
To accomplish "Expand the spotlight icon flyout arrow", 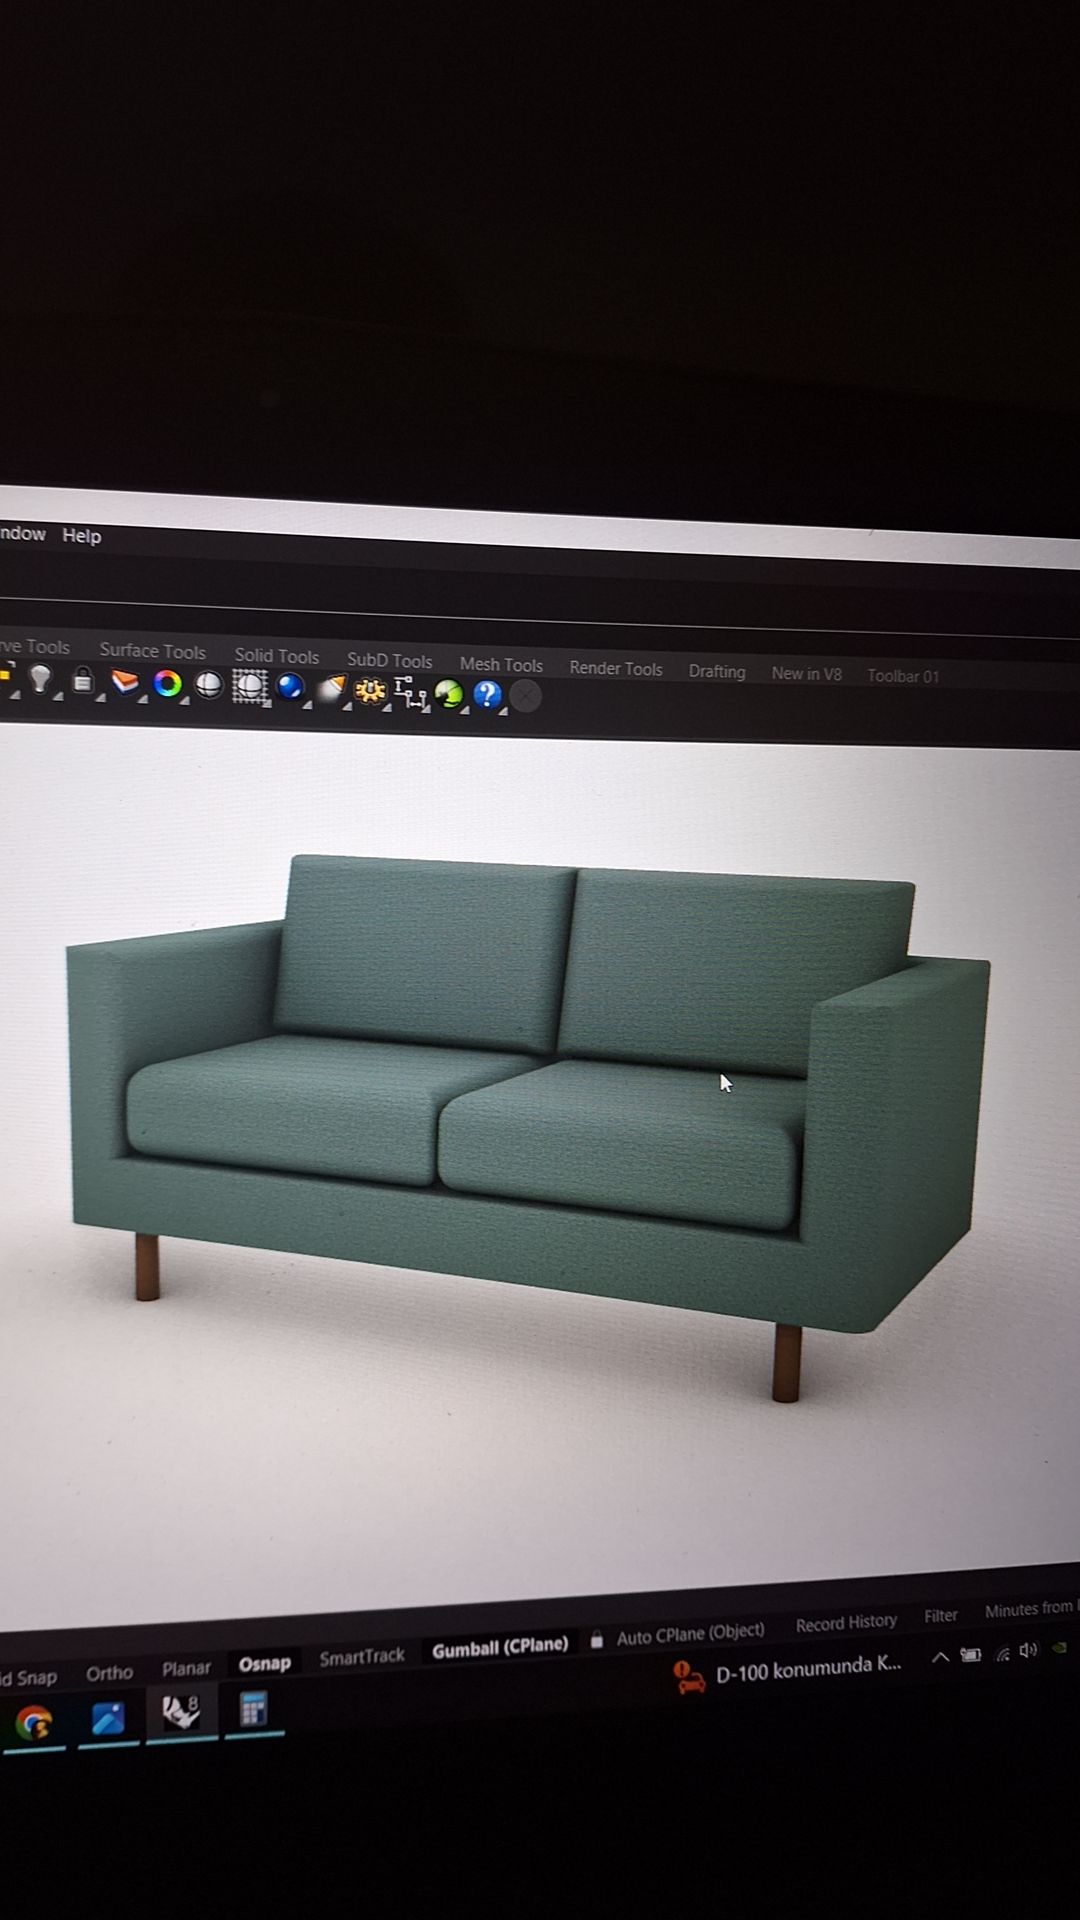I will click(x=346, y=707).
